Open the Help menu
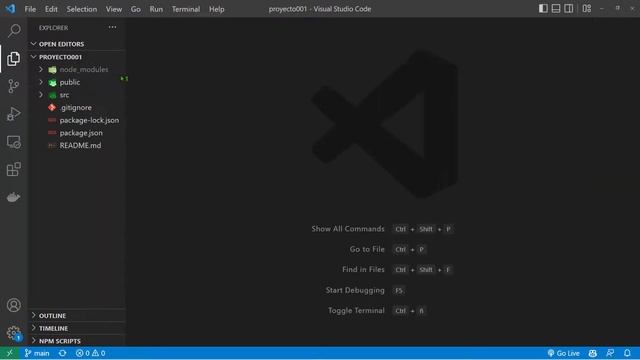Screen dimensions: 640x360 (x=217, y=9)
